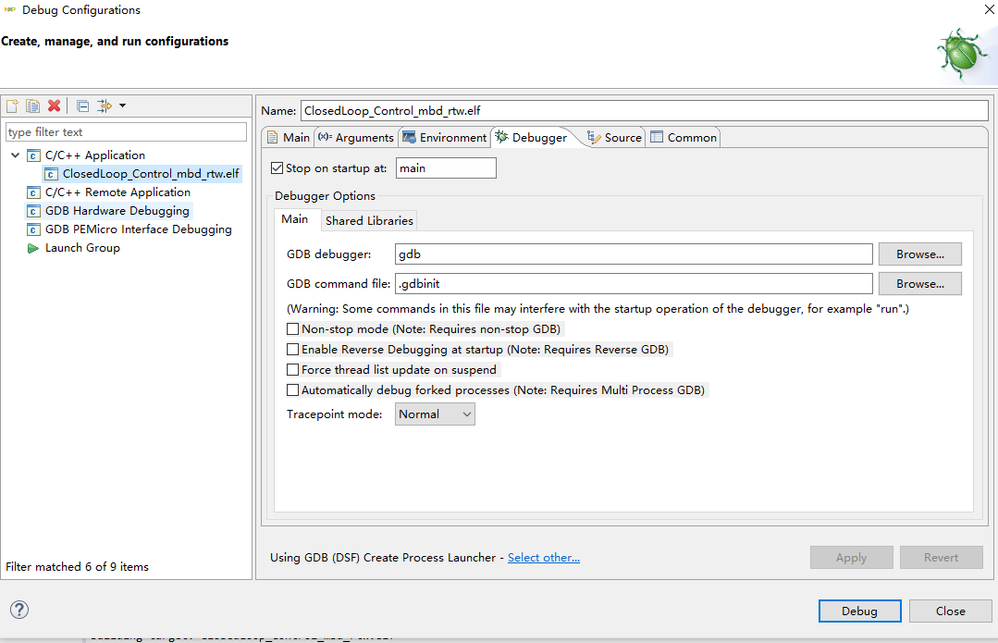Open the Tracepoint mode dropdown
998x643 pixels.
[435, 414]
